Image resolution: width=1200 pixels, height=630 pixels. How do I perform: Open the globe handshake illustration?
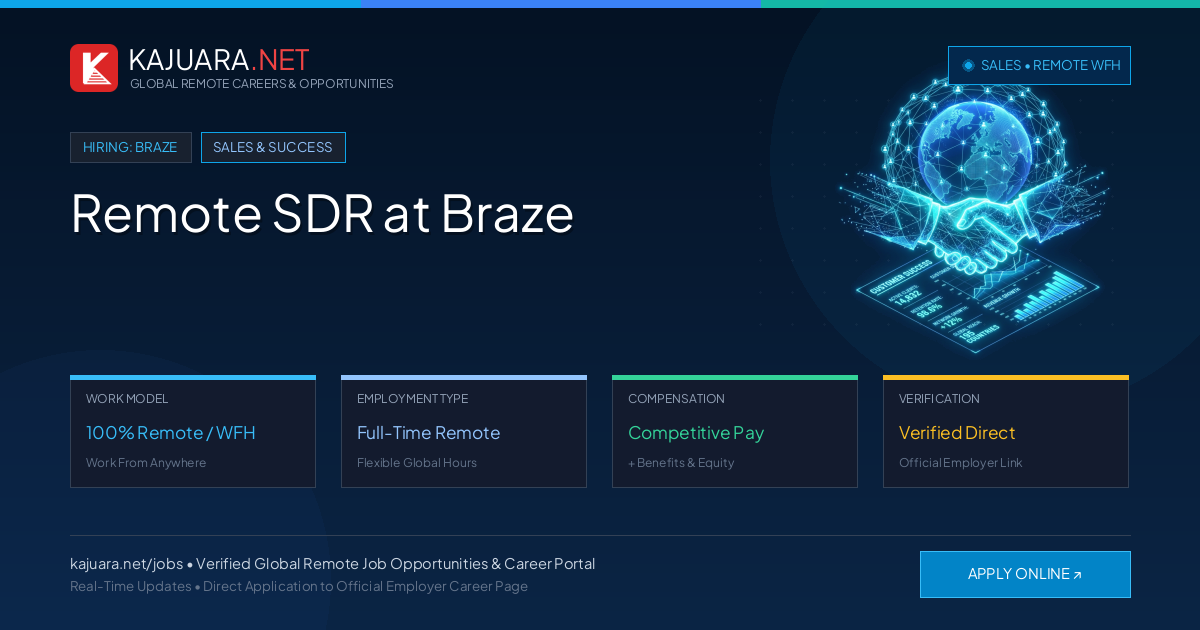[x=975, y=215]
